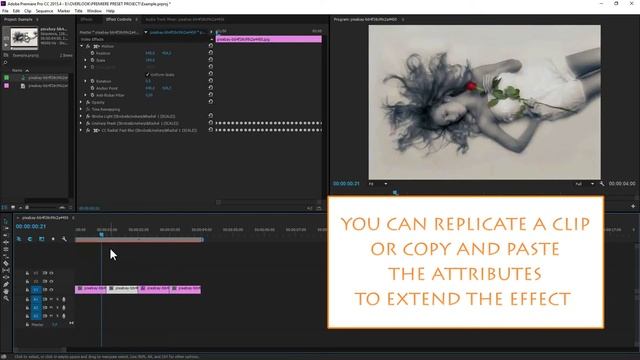Toggle the Motion effect fx switch

88,46
